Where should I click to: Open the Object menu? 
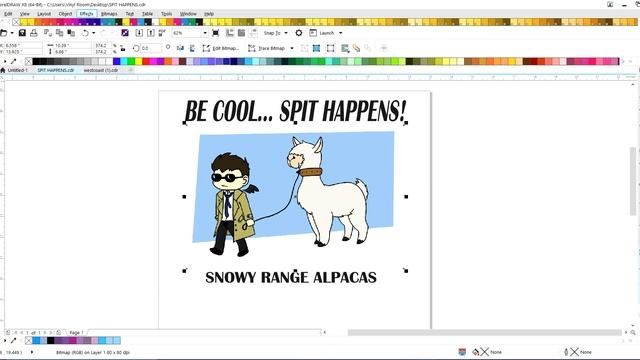click(65, 14)
